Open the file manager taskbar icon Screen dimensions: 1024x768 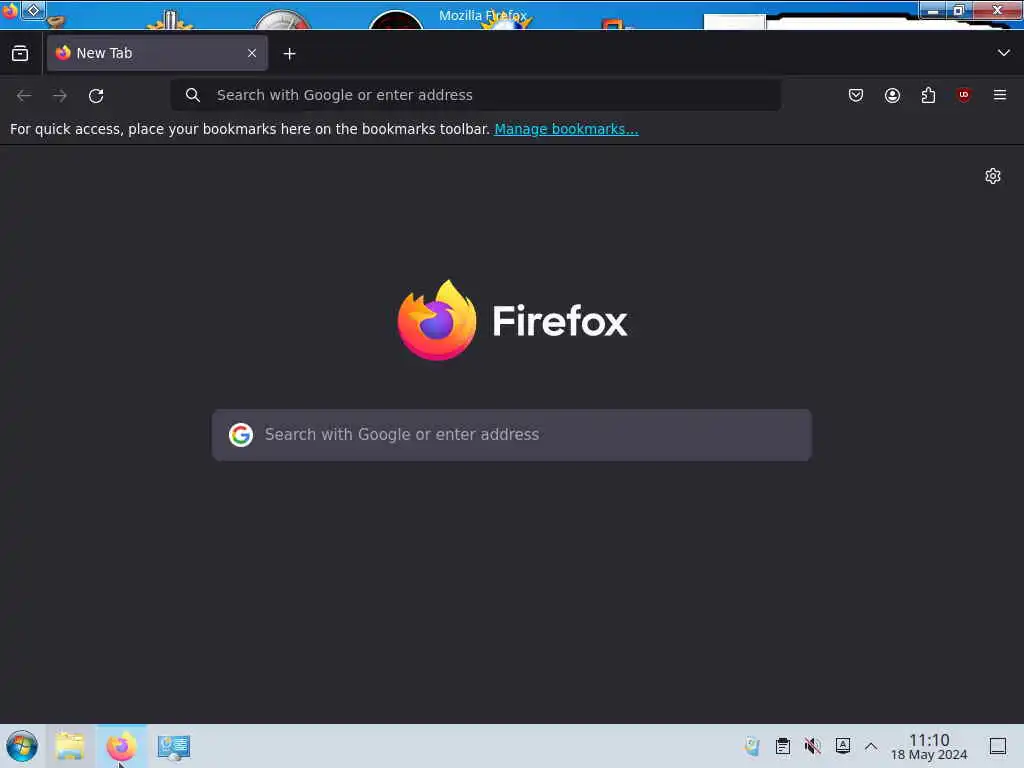[70, 746]
